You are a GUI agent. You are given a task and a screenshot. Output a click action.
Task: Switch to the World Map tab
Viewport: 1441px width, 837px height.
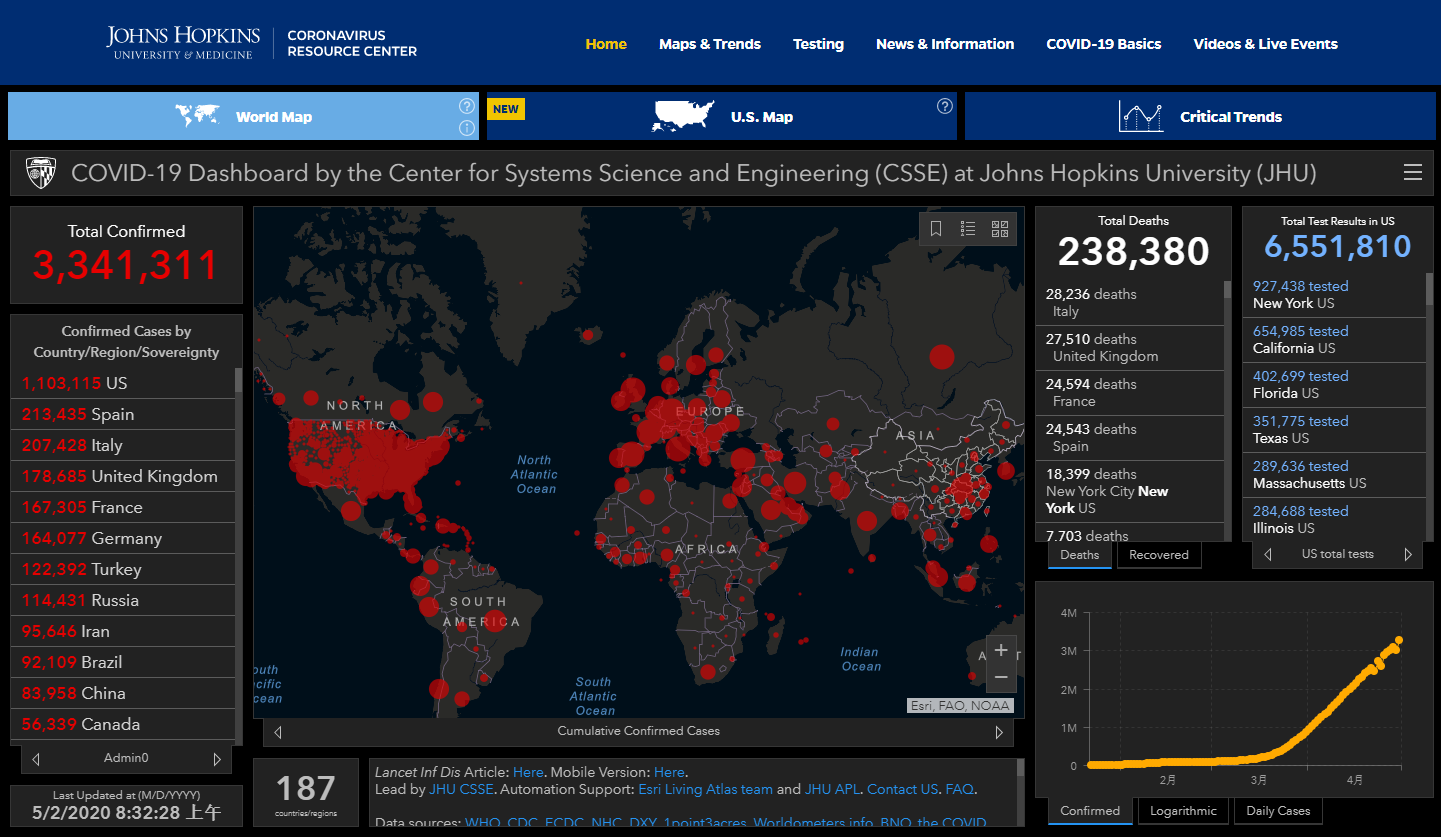coord(243,116)
